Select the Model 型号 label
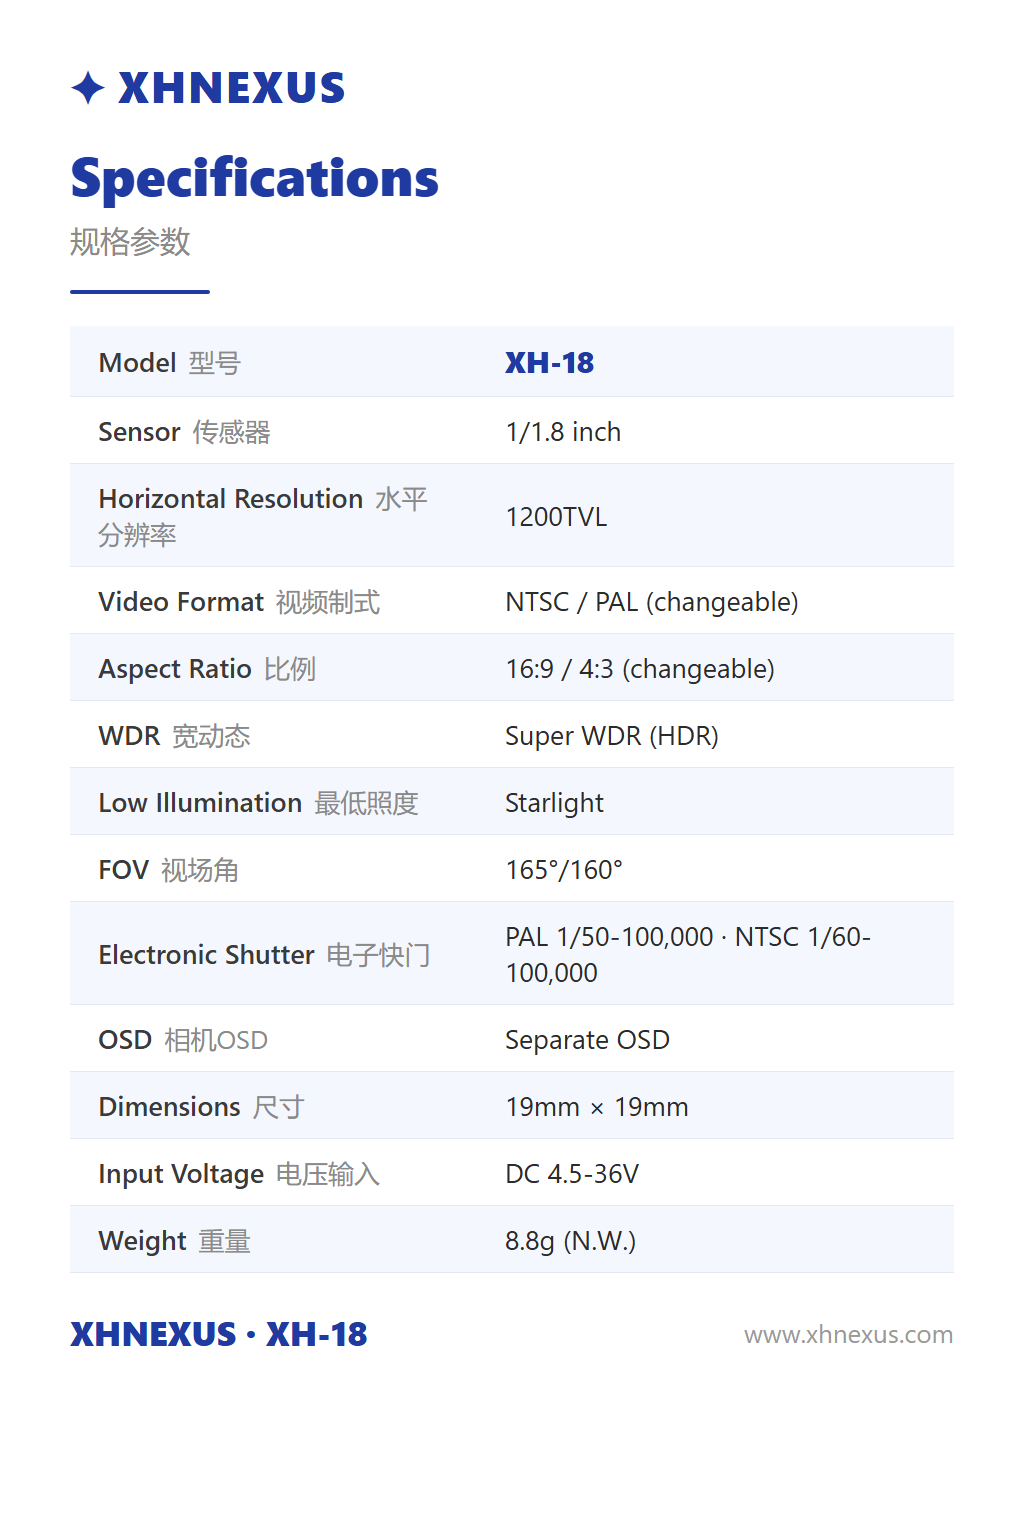Image resolution: width=1024 pixels, height=1536 pixels. point(169,363)
